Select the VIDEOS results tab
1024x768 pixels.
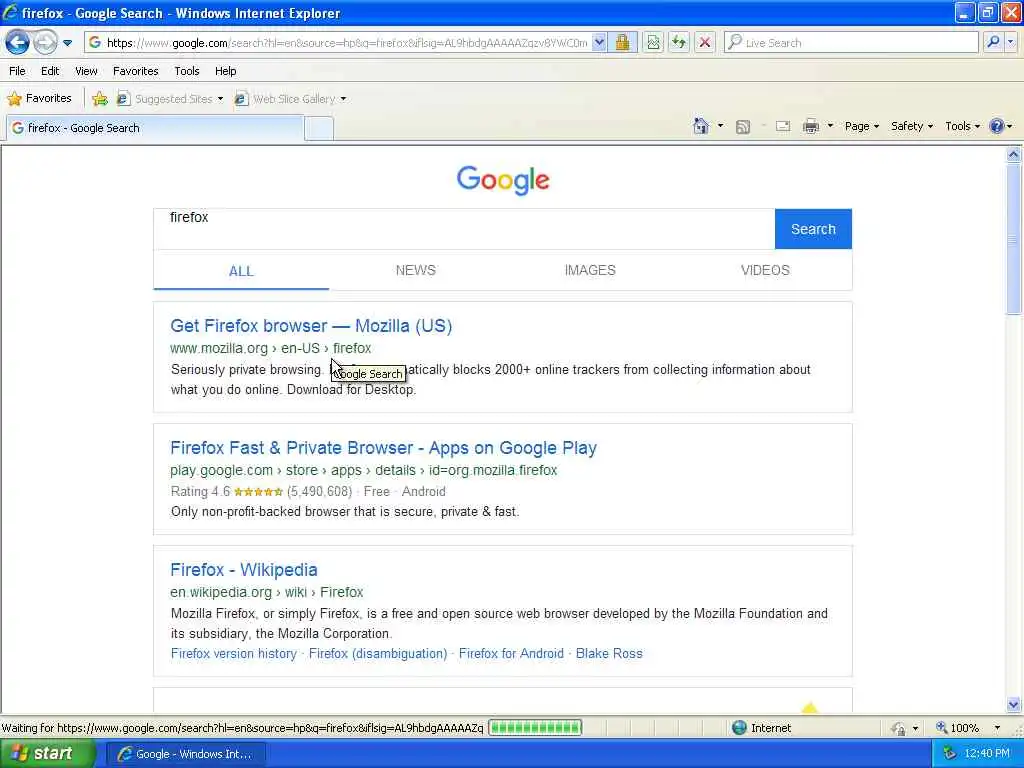[x=765, y=270]
